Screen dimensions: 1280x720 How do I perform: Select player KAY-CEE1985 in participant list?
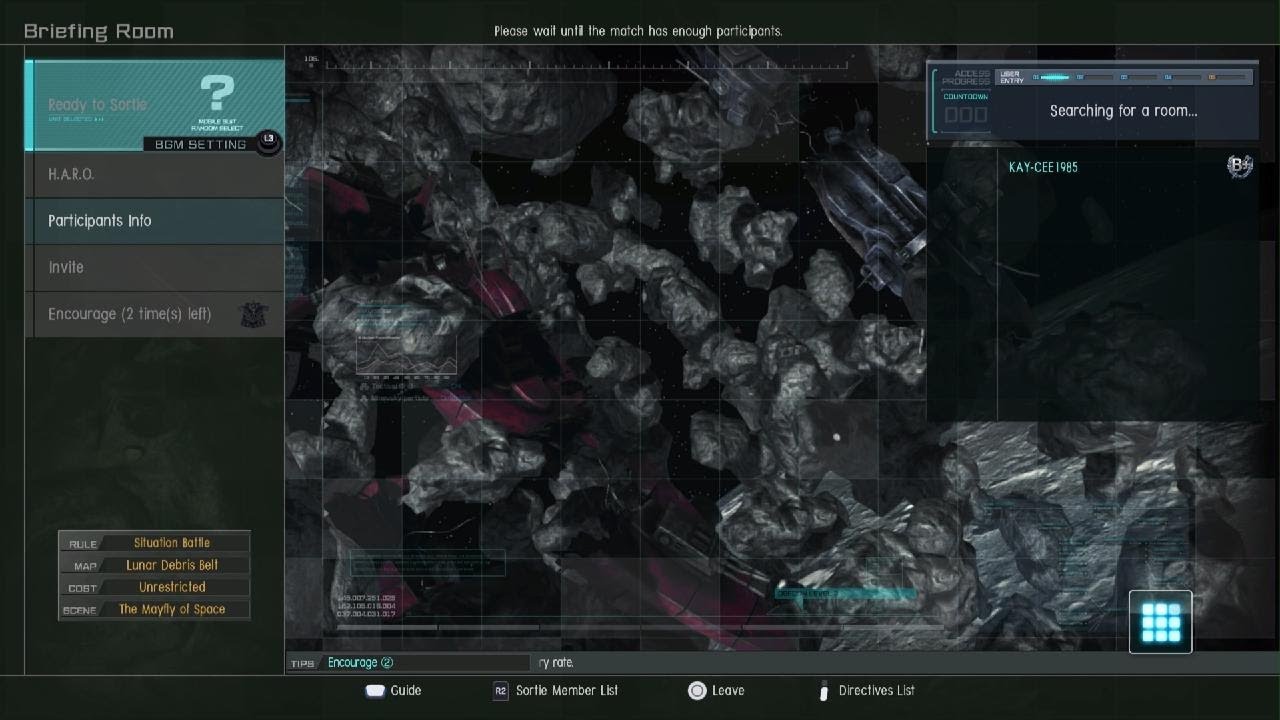tap(1044, 167)
